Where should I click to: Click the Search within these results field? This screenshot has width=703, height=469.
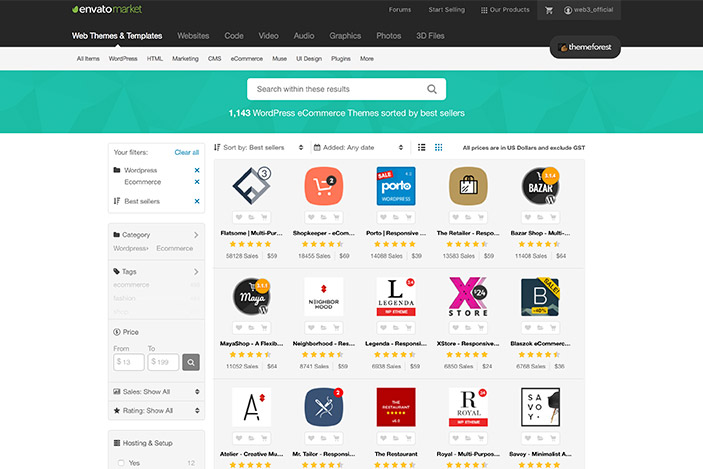(347, 89)
